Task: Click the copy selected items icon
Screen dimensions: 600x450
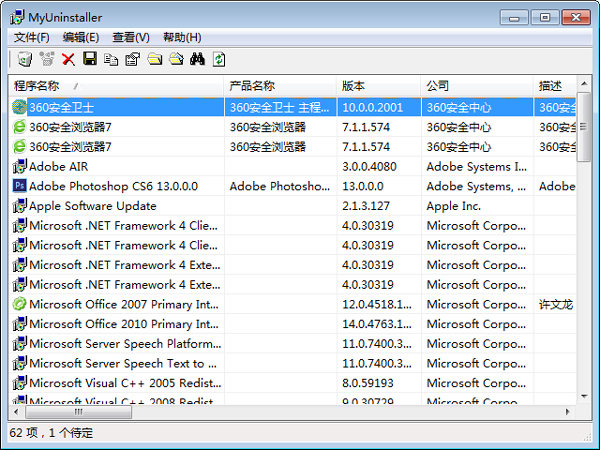Action: point(111,59)
